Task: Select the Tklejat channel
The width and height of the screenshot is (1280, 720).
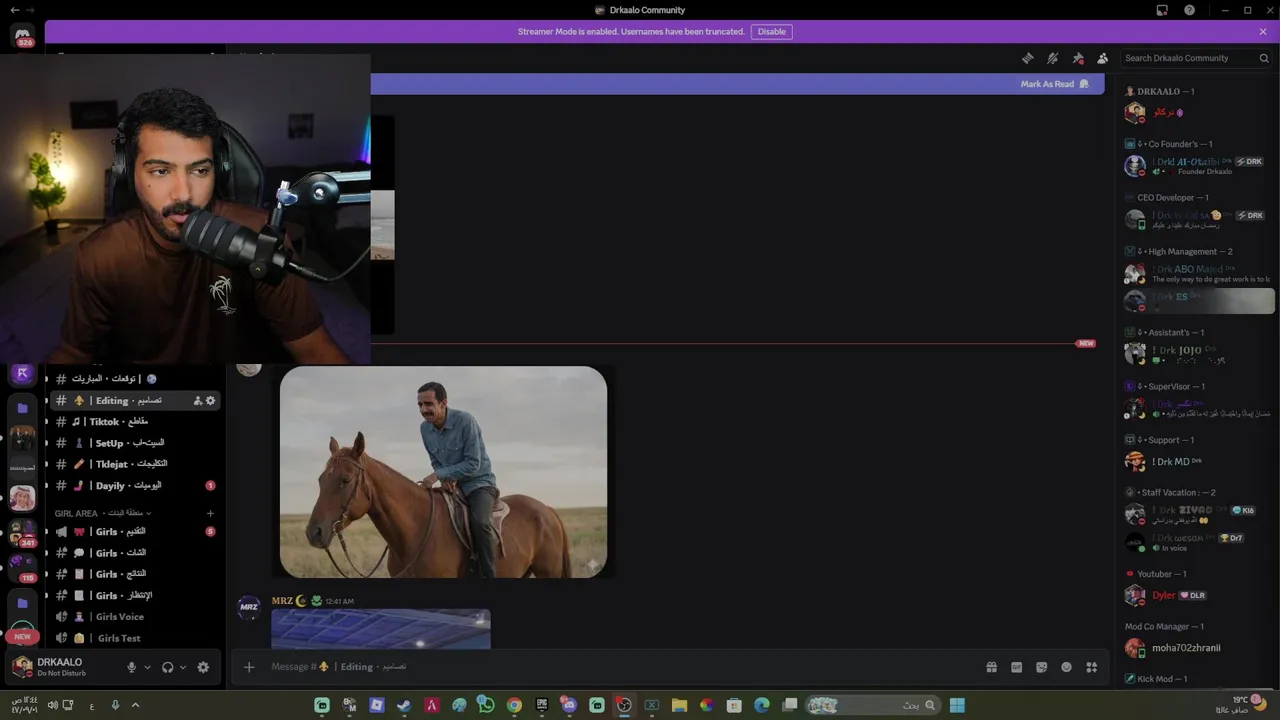Action: tap(133, 464)
